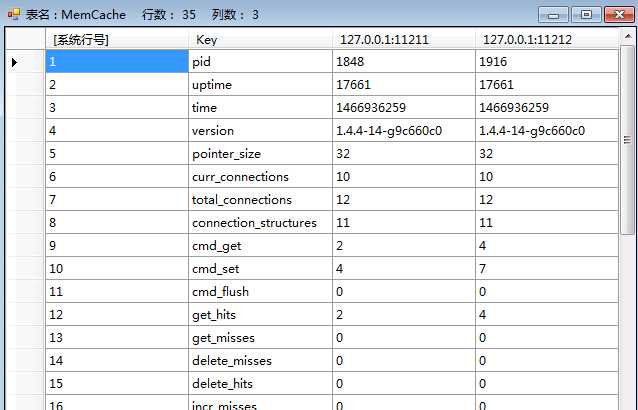Screen dimensions: 638x410
Task: Click scrollbar up arrow
Action: [627, 37]
